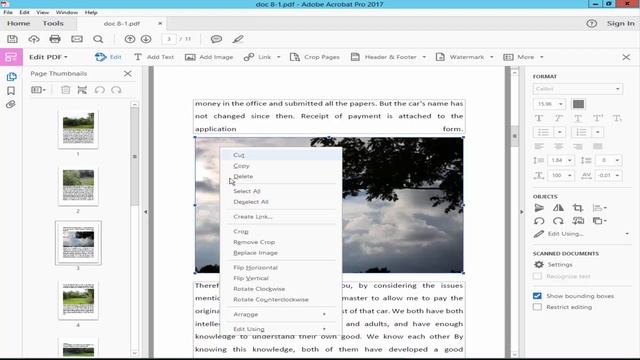Click the highlighter pen icon
The width and height of the screenshot is (640, 360).
click(238, 39)
